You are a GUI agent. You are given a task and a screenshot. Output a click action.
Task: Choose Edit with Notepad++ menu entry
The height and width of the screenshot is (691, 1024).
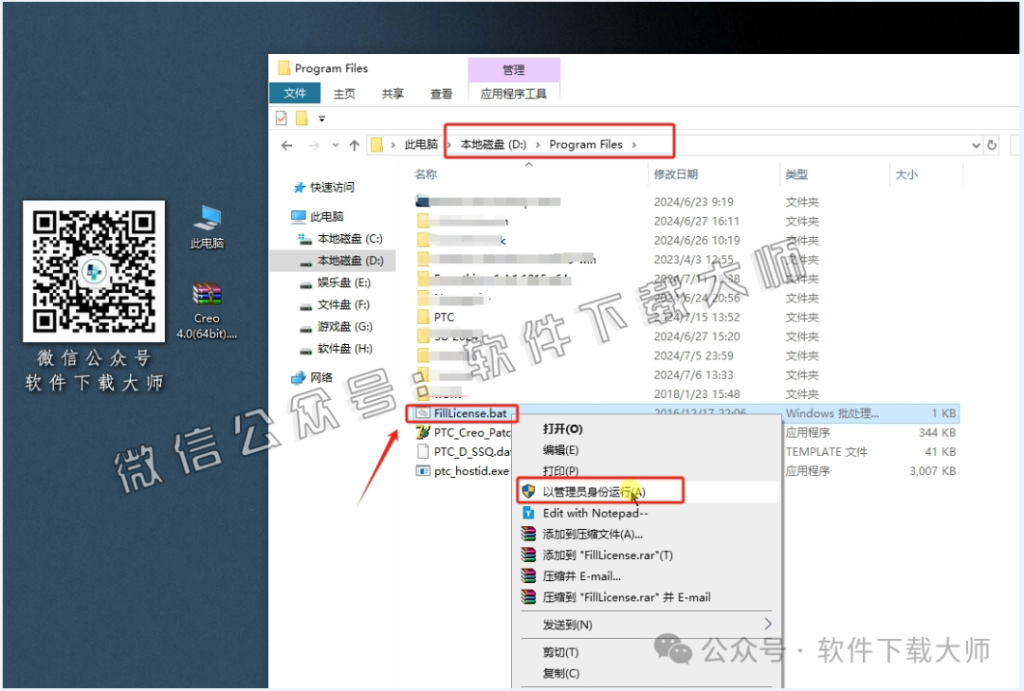596,513
